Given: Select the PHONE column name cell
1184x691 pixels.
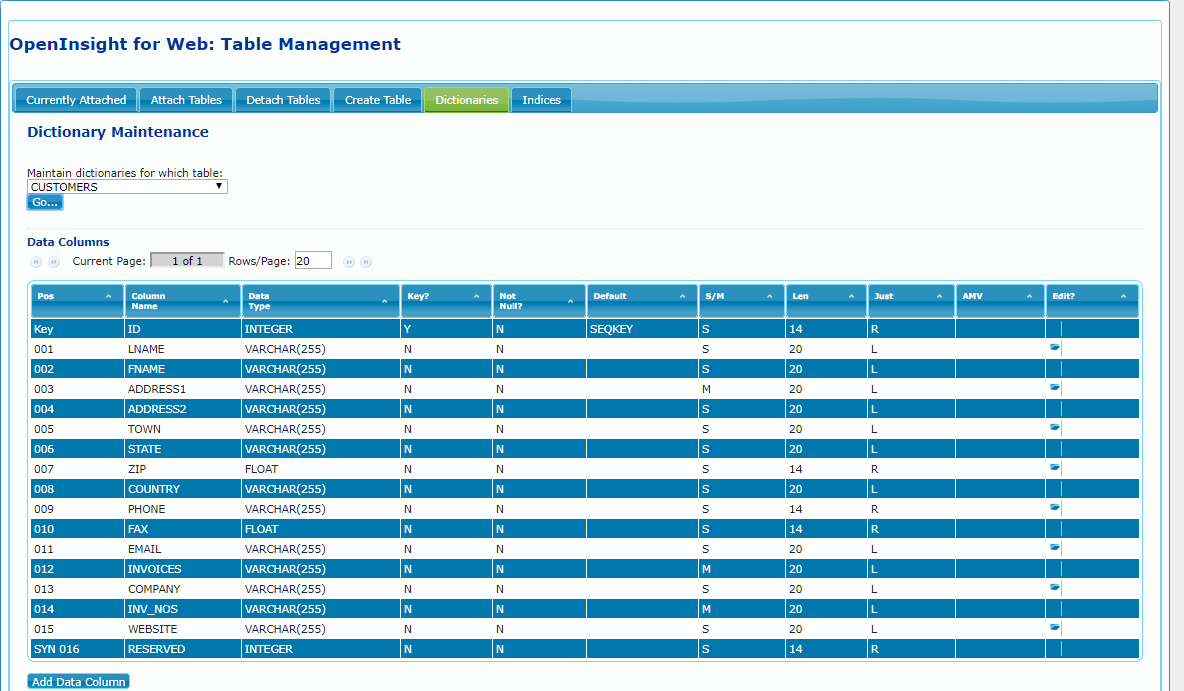Looking at the screenshot, I should point(183,509).
